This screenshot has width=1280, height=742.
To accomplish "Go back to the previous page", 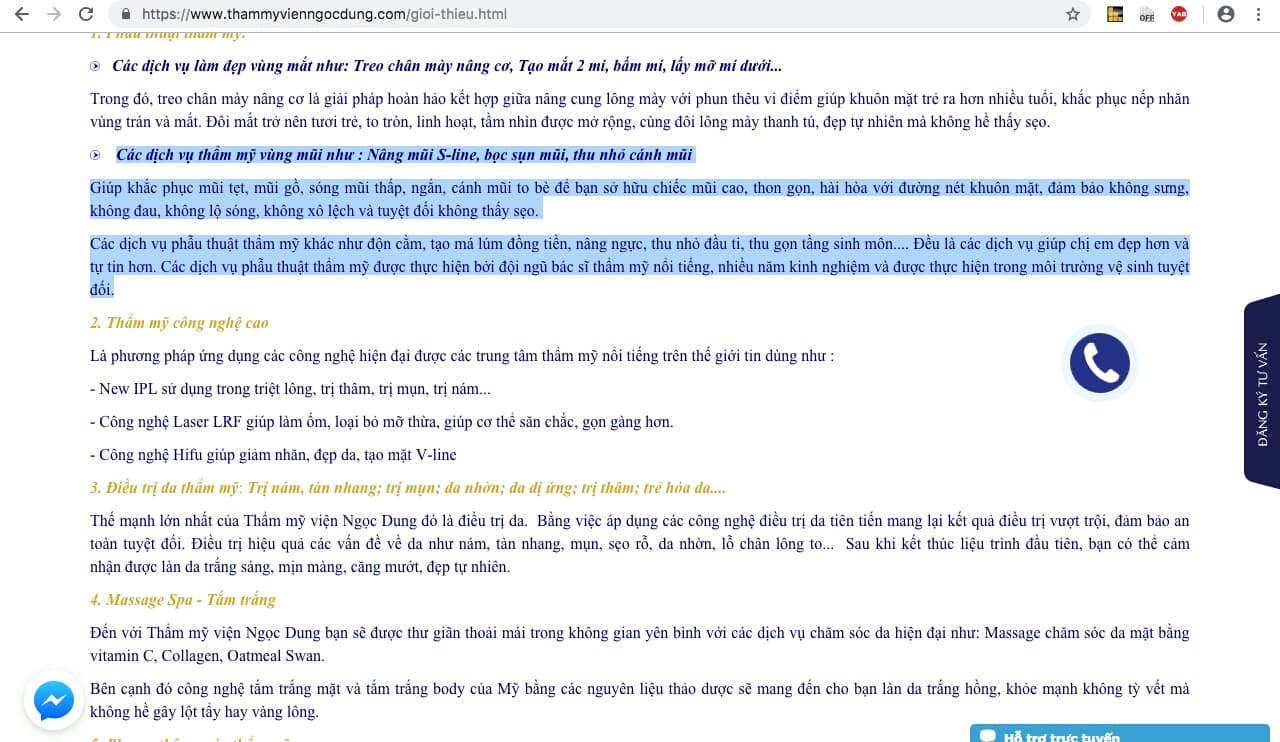I will [22, 14].
